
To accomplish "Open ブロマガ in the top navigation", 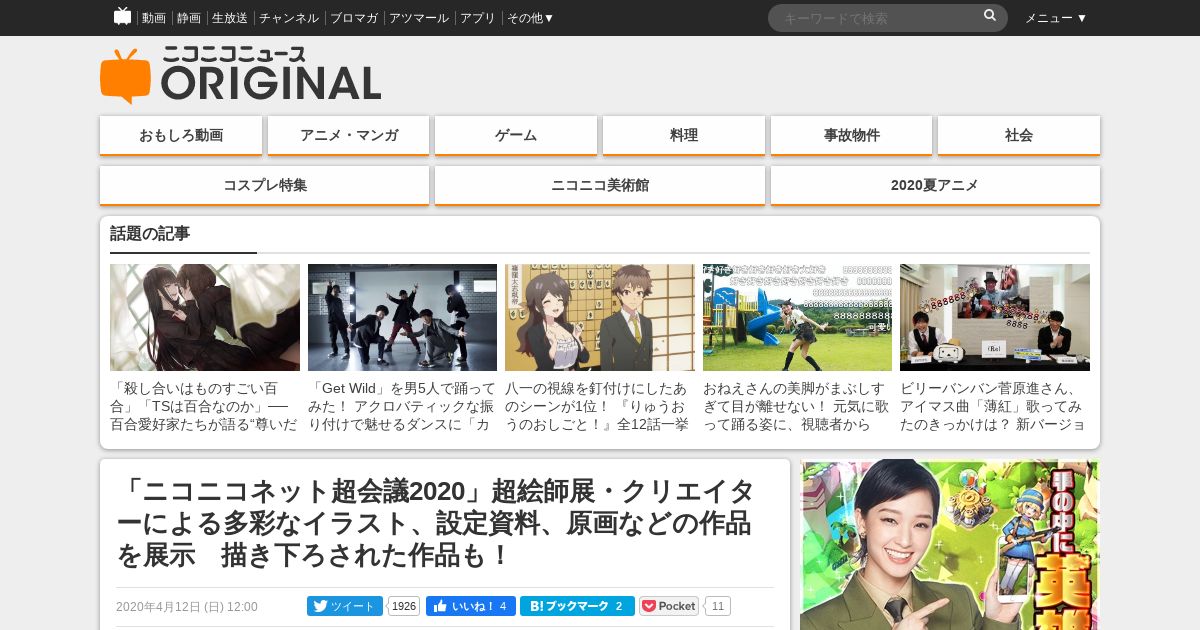I will point(354,18).
